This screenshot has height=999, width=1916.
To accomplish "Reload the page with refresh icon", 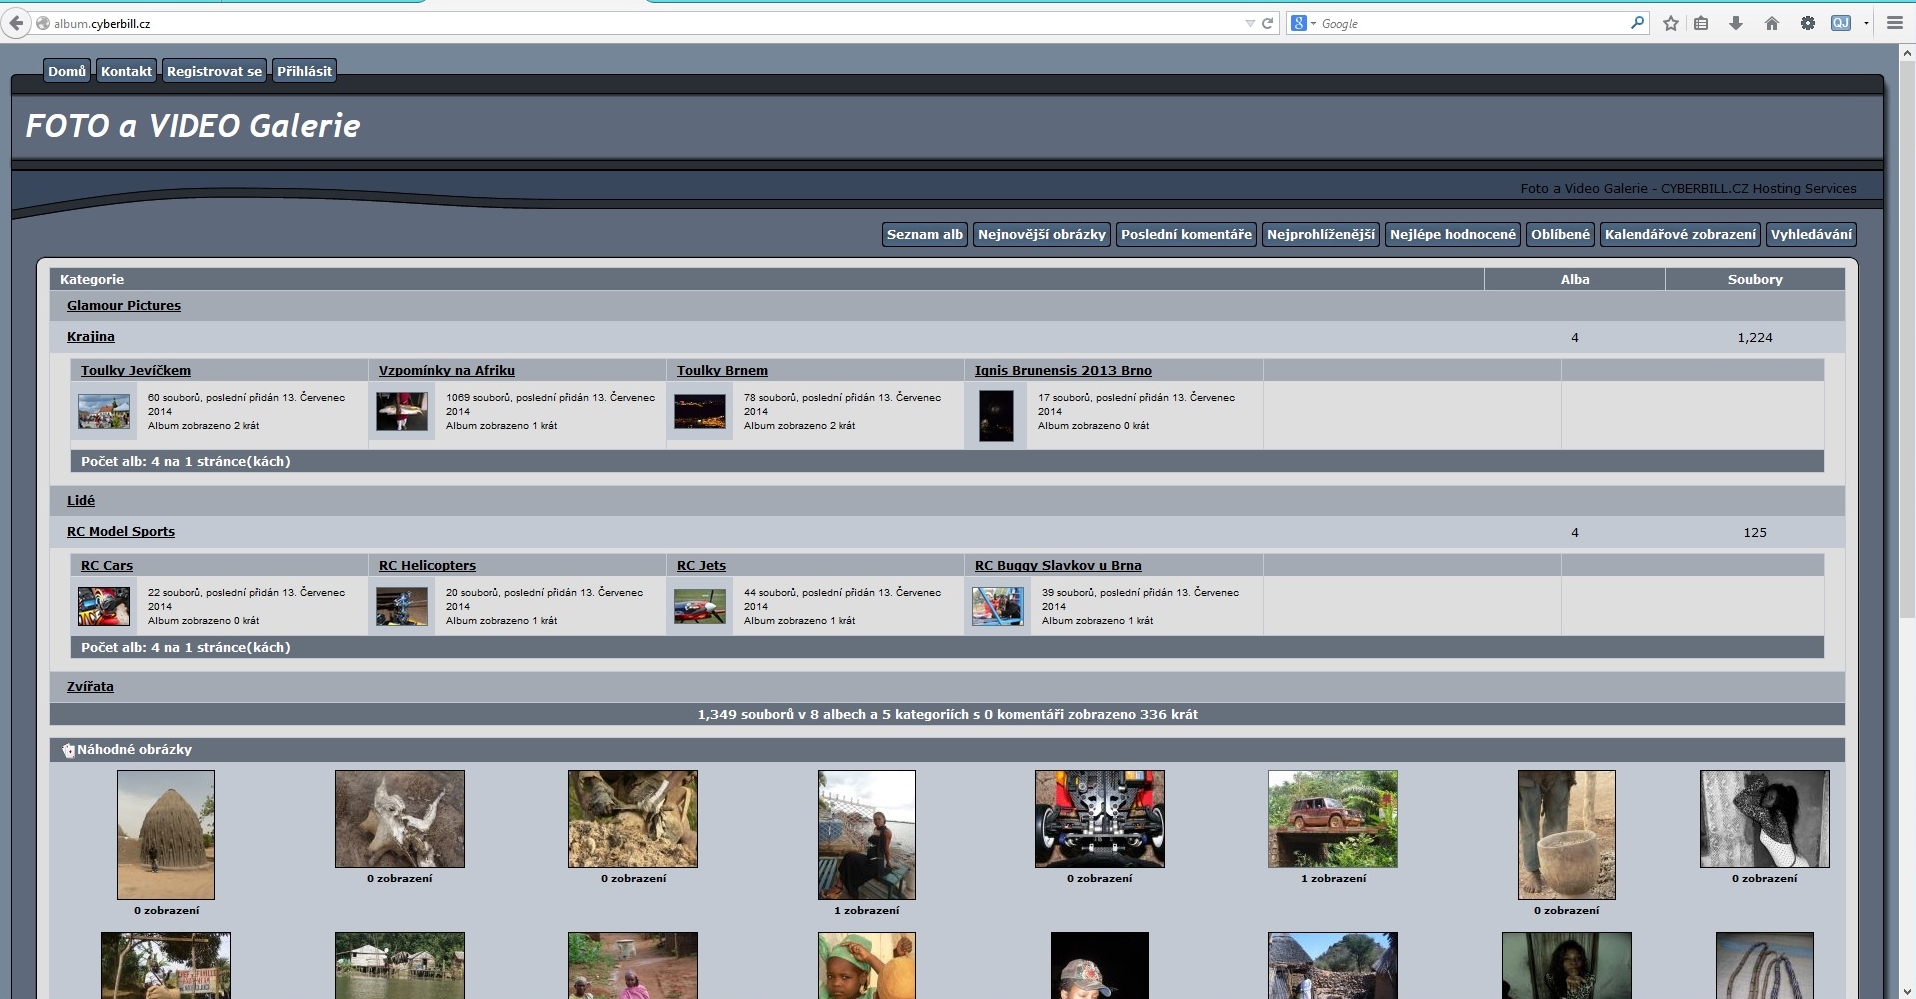I will click(x=1267, y=23).
